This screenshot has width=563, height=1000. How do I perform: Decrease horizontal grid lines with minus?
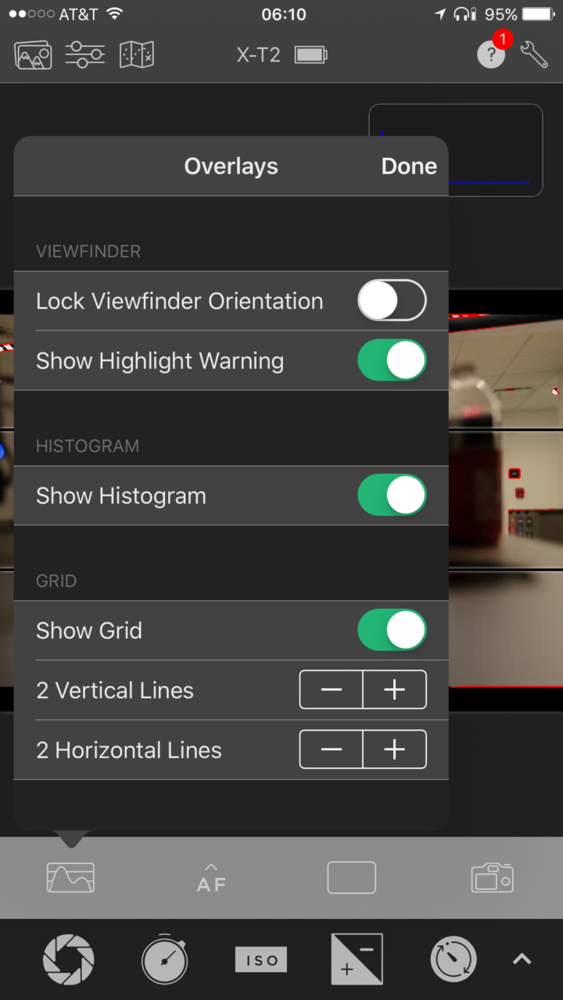pyautogui.click(x=331, y=749)
